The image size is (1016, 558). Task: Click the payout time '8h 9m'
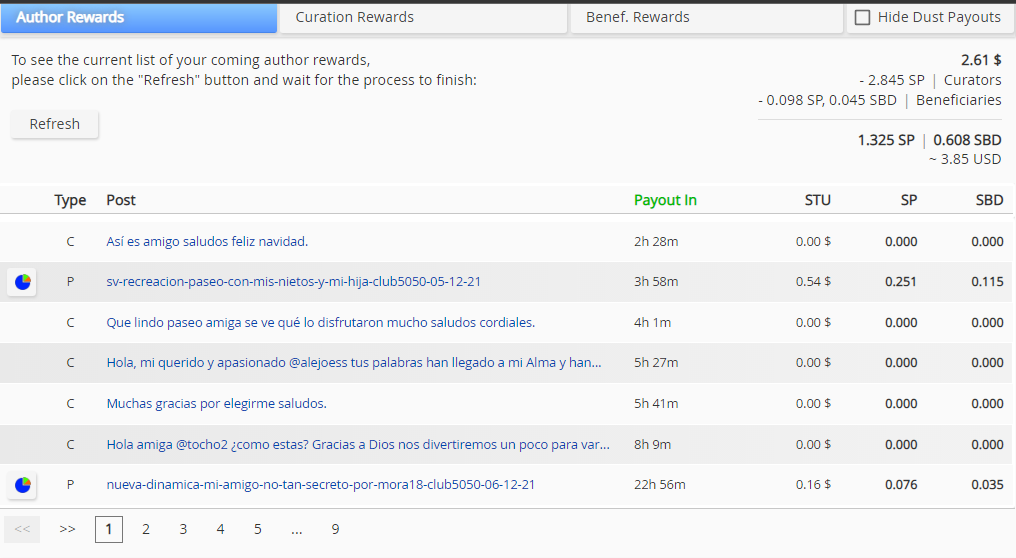pyautogui.click(x=652, y=445)
